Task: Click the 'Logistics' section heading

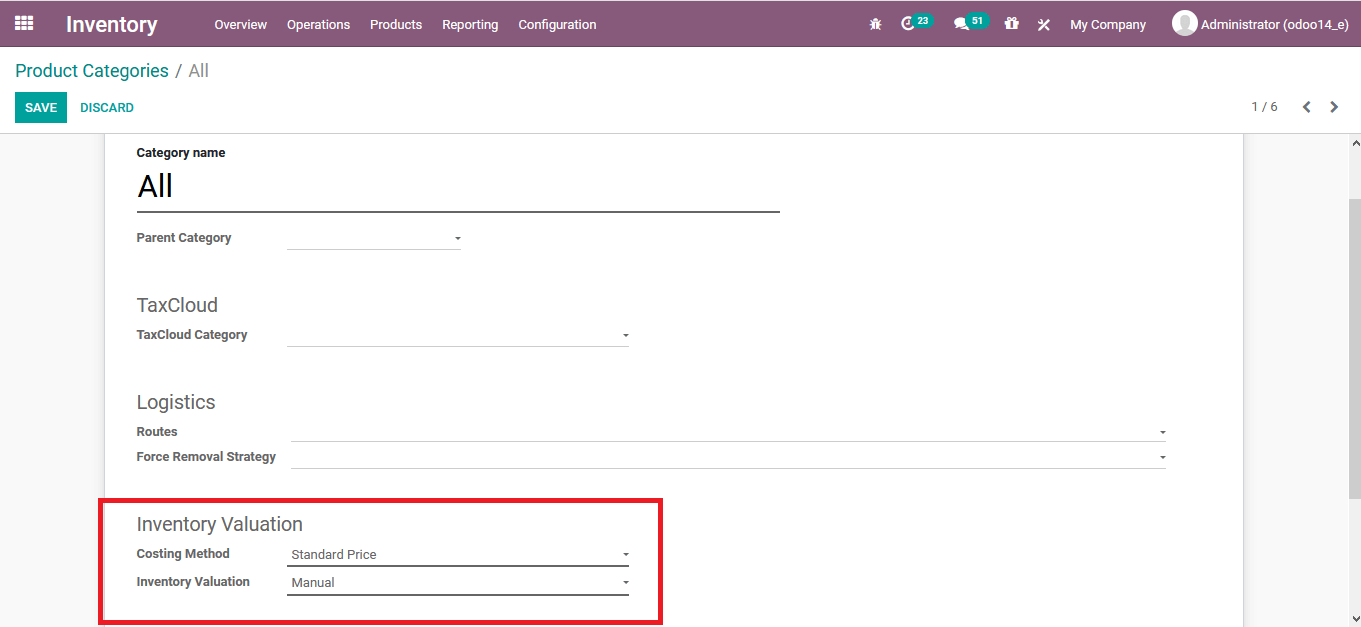Action: [176, 402]
